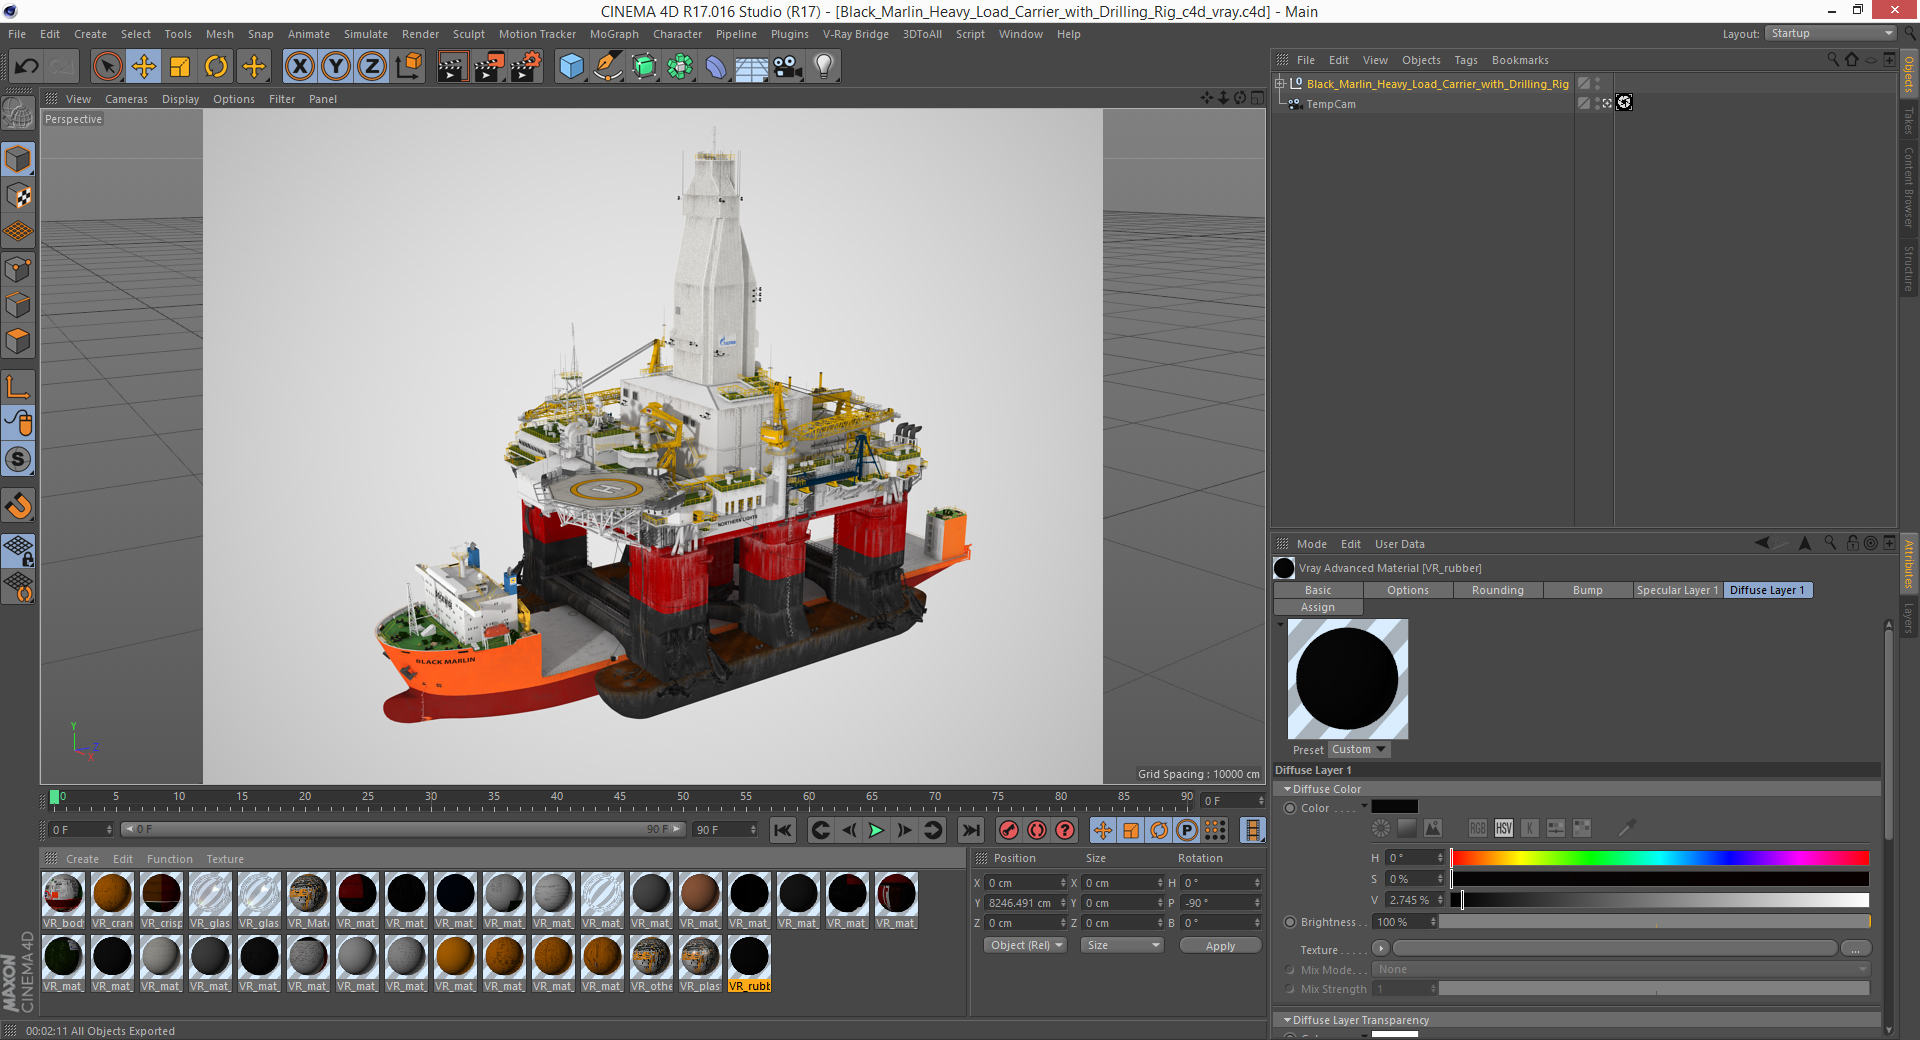Switch to Texture mode in left toolbar

tap(18, 196)
